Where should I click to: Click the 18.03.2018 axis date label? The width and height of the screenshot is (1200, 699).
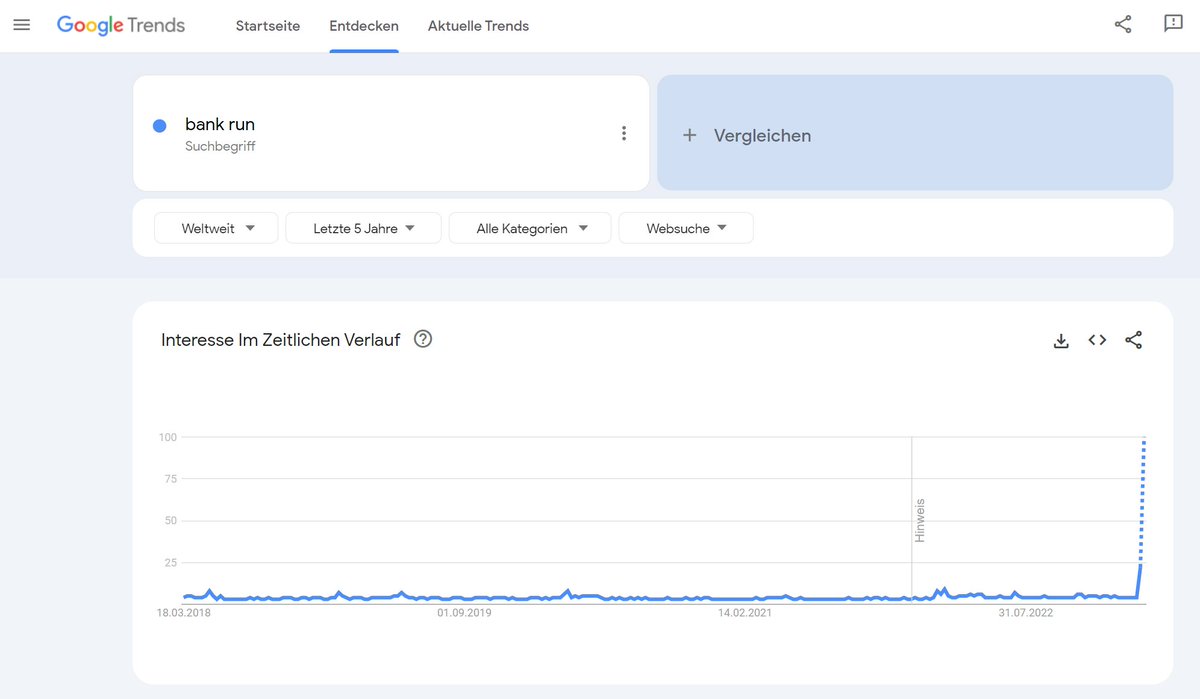pyautogui.click(x=184, y=612)
